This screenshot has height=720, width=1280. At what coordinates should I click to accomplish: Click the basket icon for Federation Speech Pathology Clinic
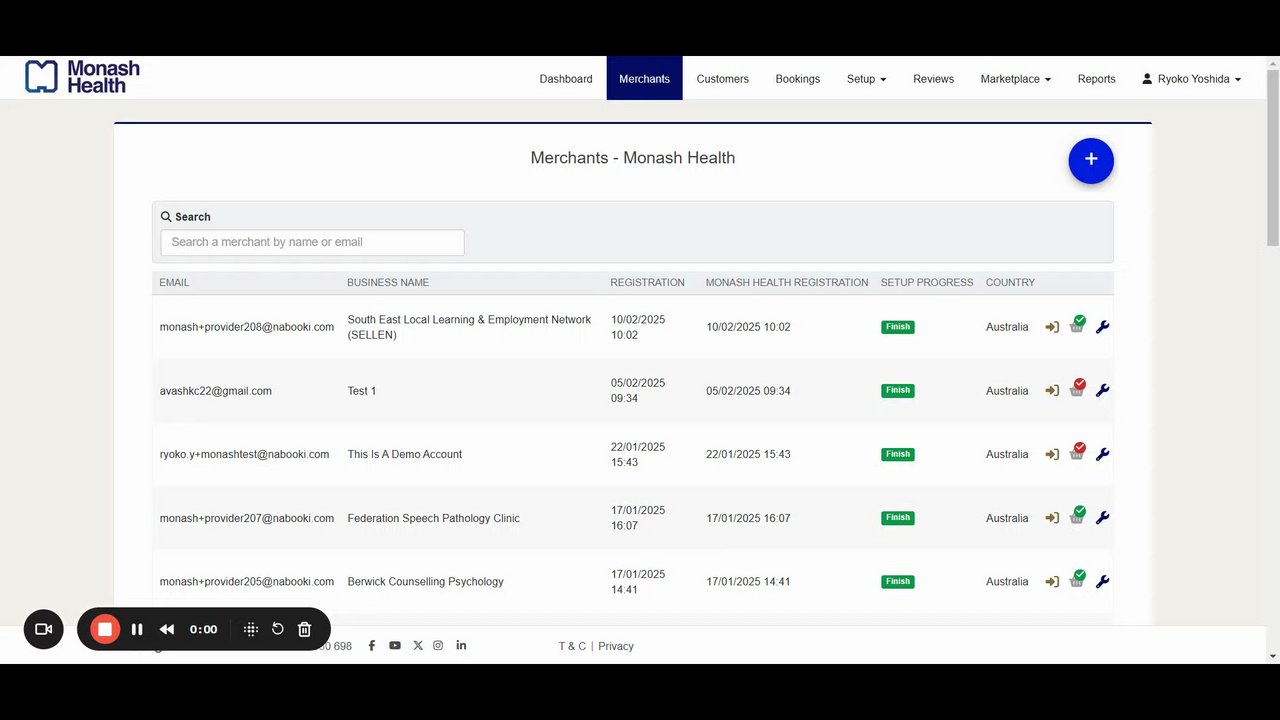pyautogui.click(x=1077, y=516)
